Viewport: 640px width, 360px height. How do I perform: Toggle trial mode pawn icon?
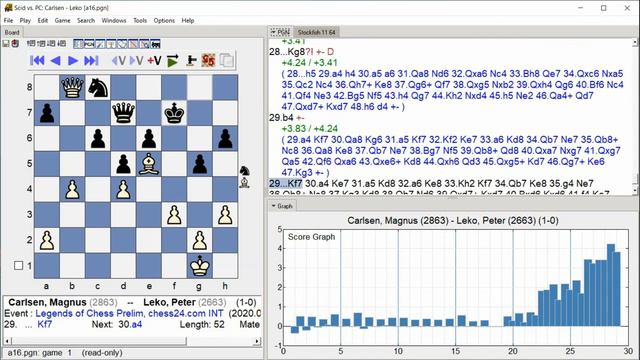tap(191, 60)
